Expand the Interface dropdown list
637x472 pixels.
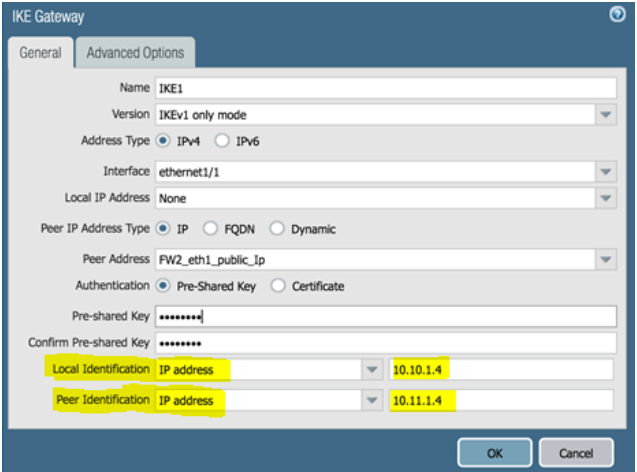click(x=606, y=172)
